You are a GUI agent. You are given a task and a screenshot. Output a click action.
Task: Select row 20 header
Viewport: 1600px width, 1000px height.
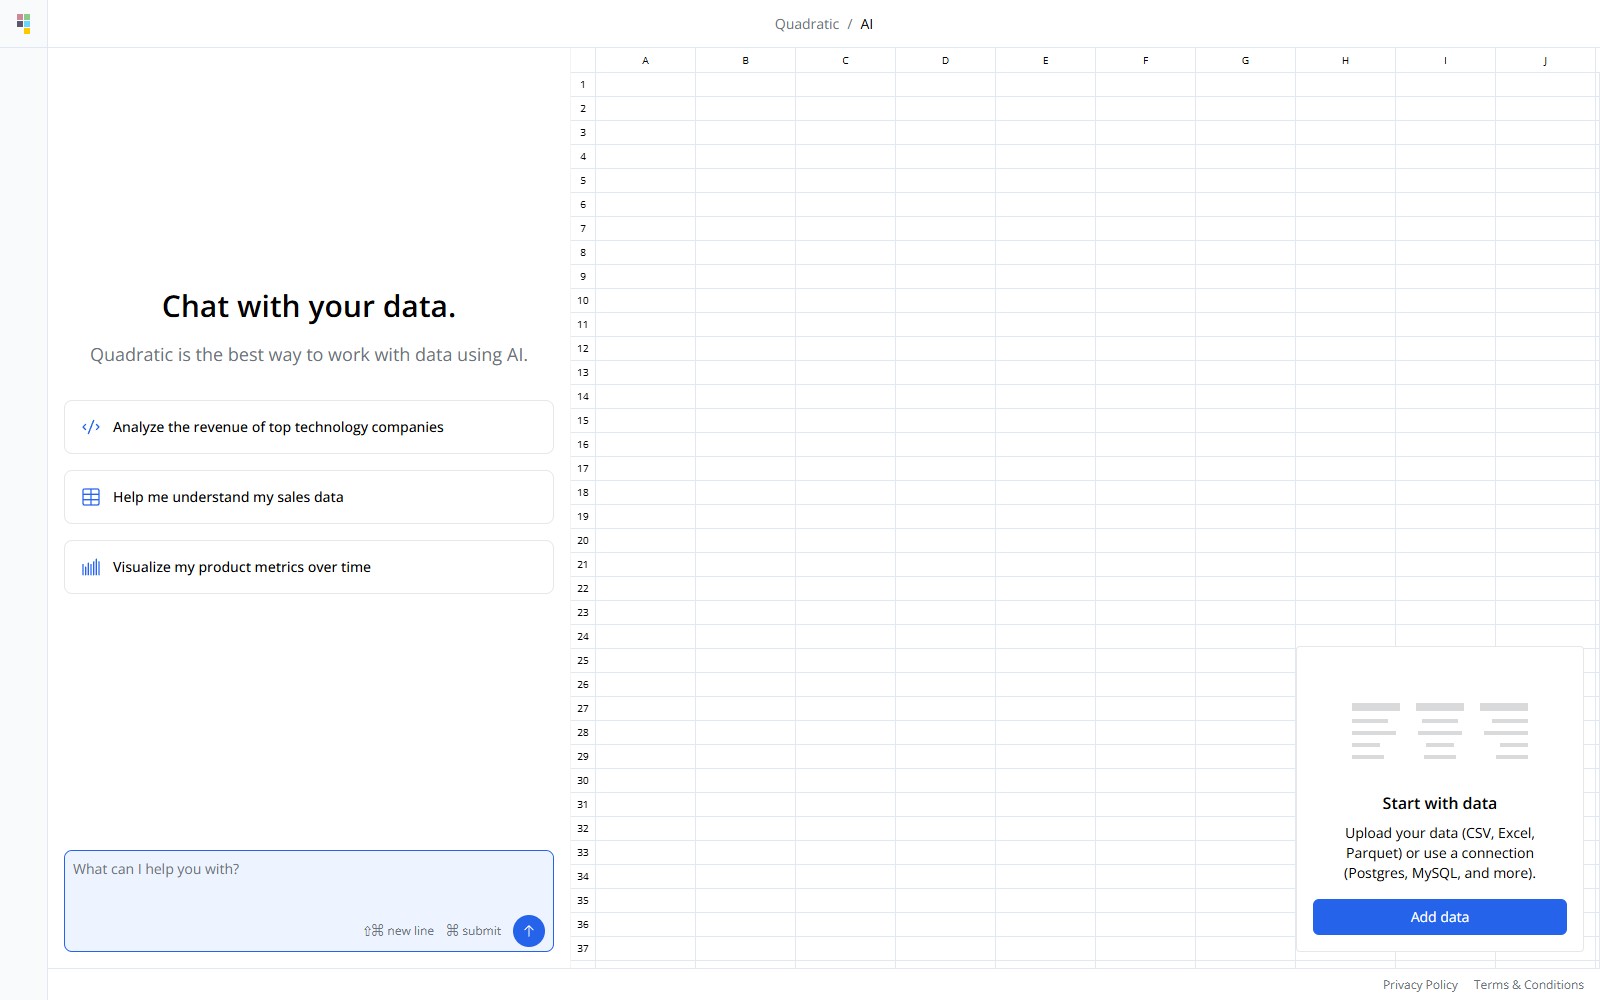pos(583,541)
